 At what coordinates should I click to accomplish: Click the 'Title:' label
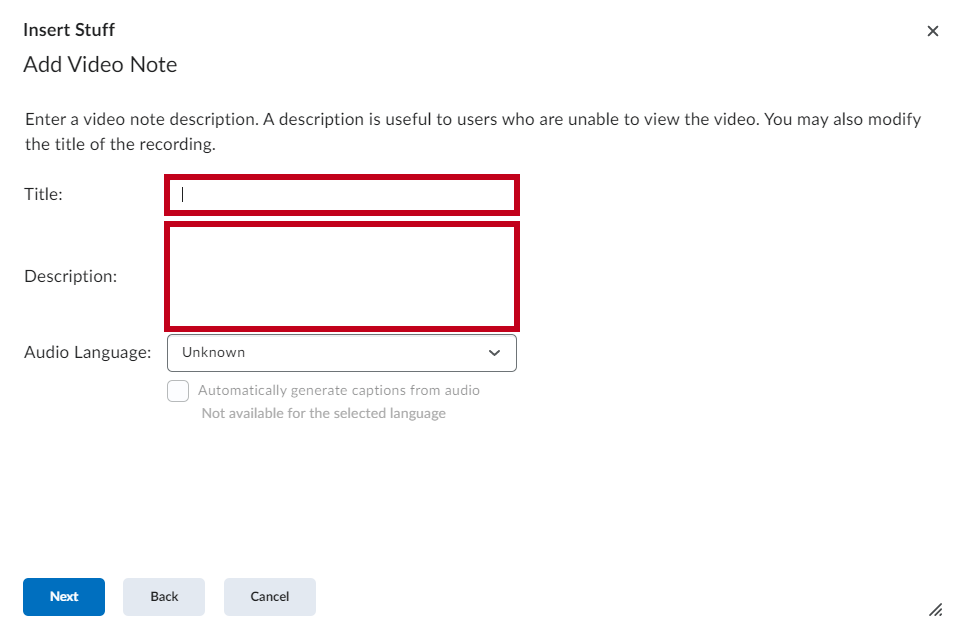coord(43,194)
